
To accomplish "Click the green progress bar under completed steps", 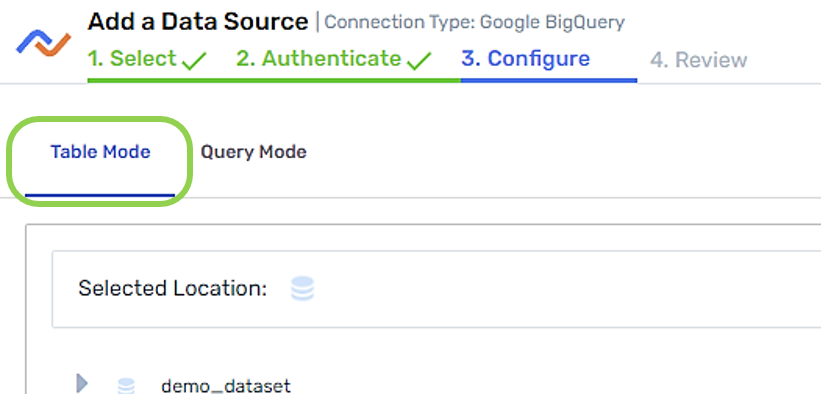I will 274,80.
